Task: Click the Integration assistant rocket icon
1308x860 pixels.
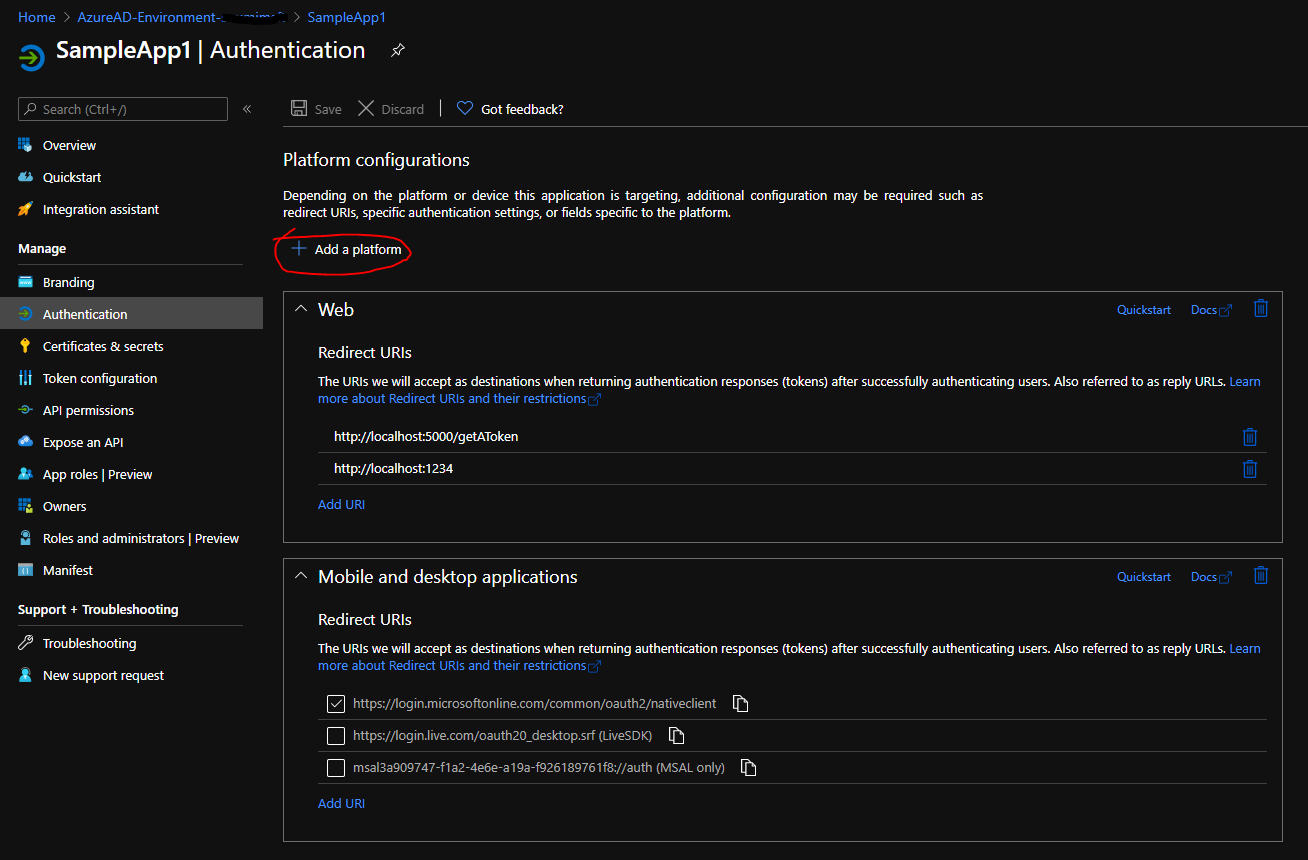Action: [x=25, y=209]
